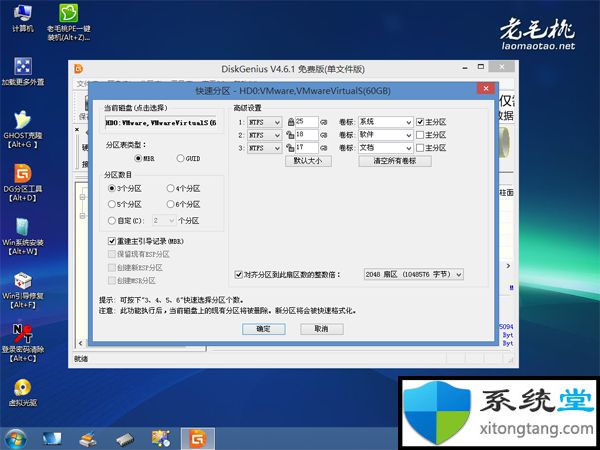Open the 2048 扇区 alignment dropdown
The width and height of the screenshot is (600, 450).
click(x=413, y=274)
